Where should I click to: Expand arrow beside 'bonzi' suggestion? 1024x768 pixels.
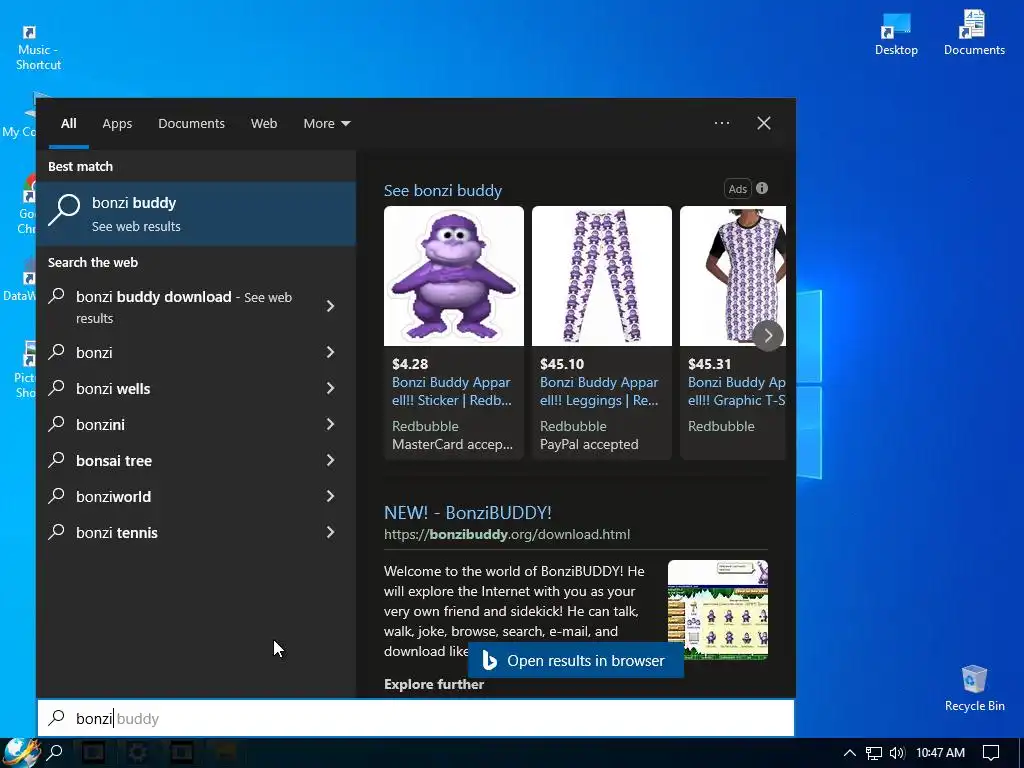(x=330, y=352)
